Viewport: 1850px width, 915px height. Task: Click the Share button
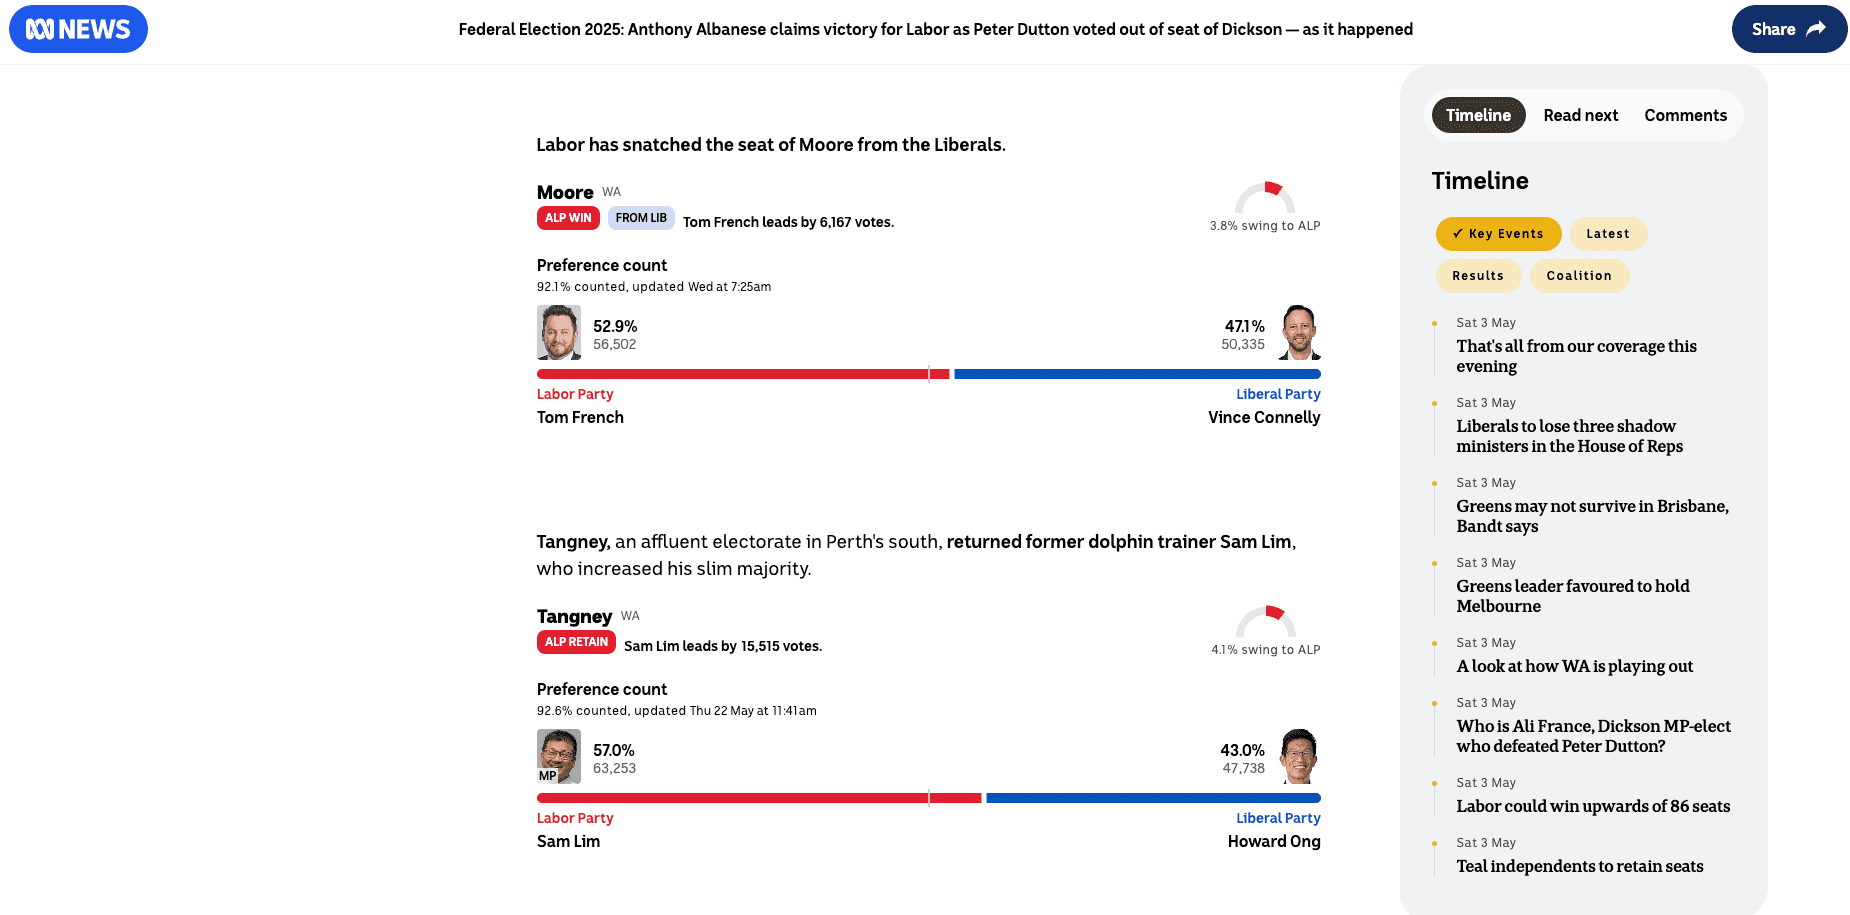1788,29
